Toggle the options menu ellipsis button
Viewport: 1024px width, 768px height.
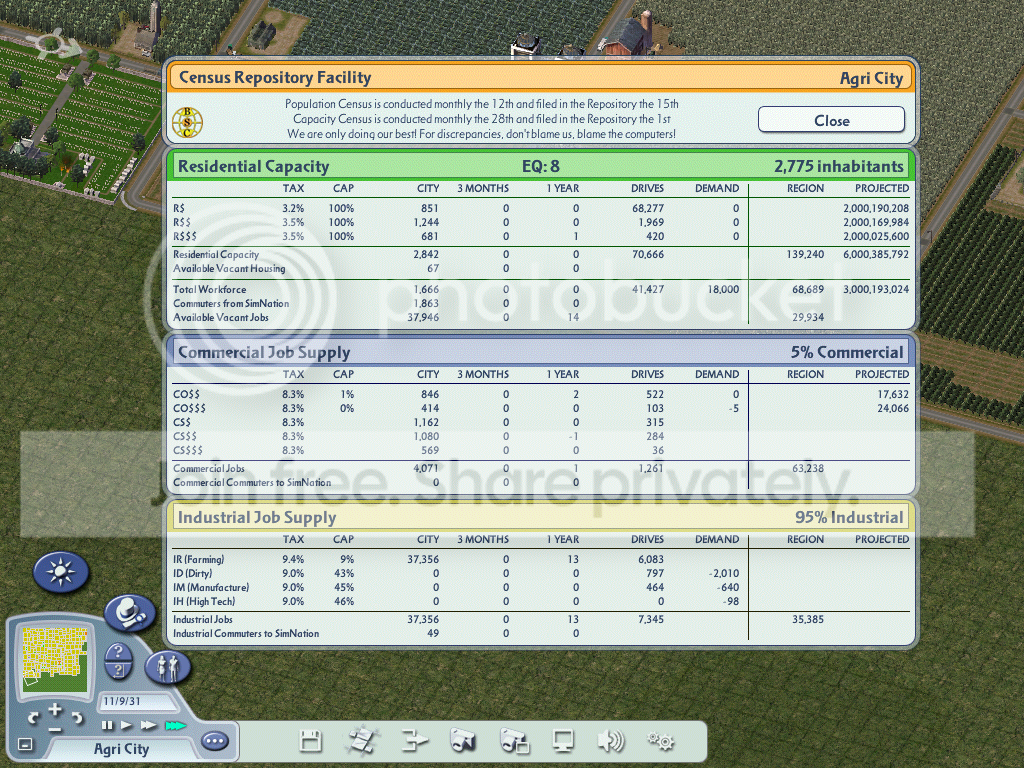pos(215,741)
